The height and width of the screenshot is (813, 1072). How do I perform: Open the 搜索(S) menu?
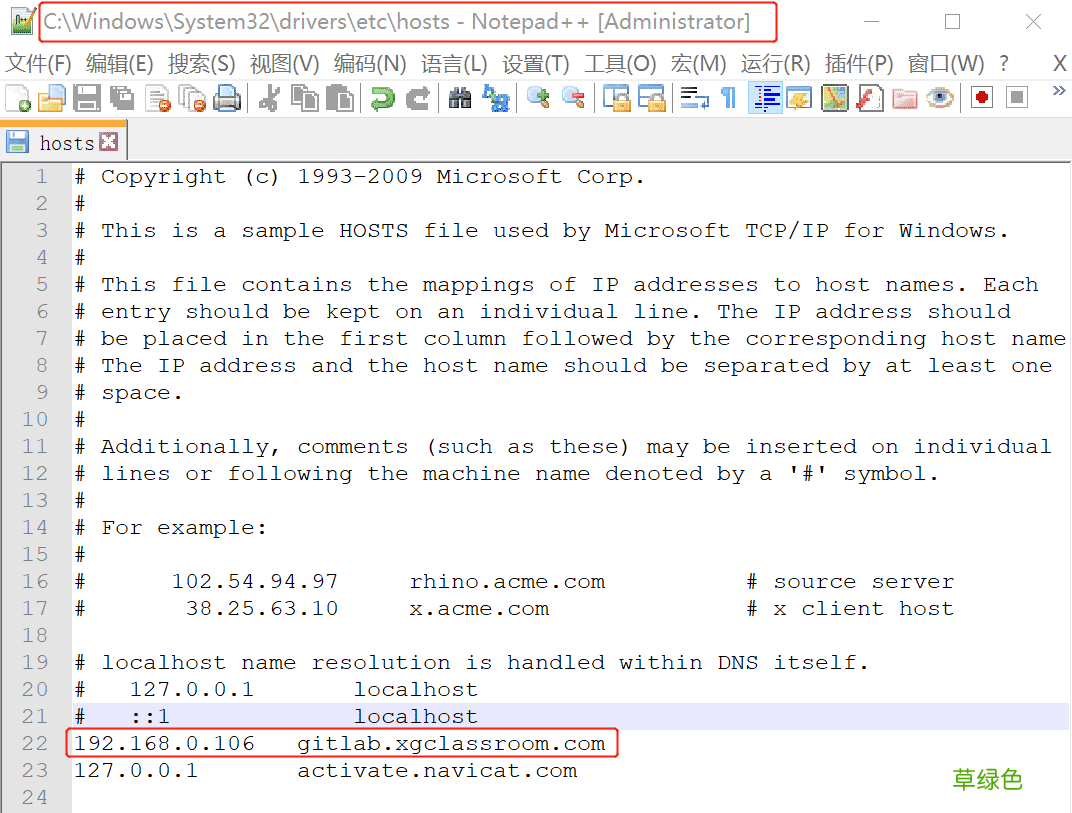(202, 64)
